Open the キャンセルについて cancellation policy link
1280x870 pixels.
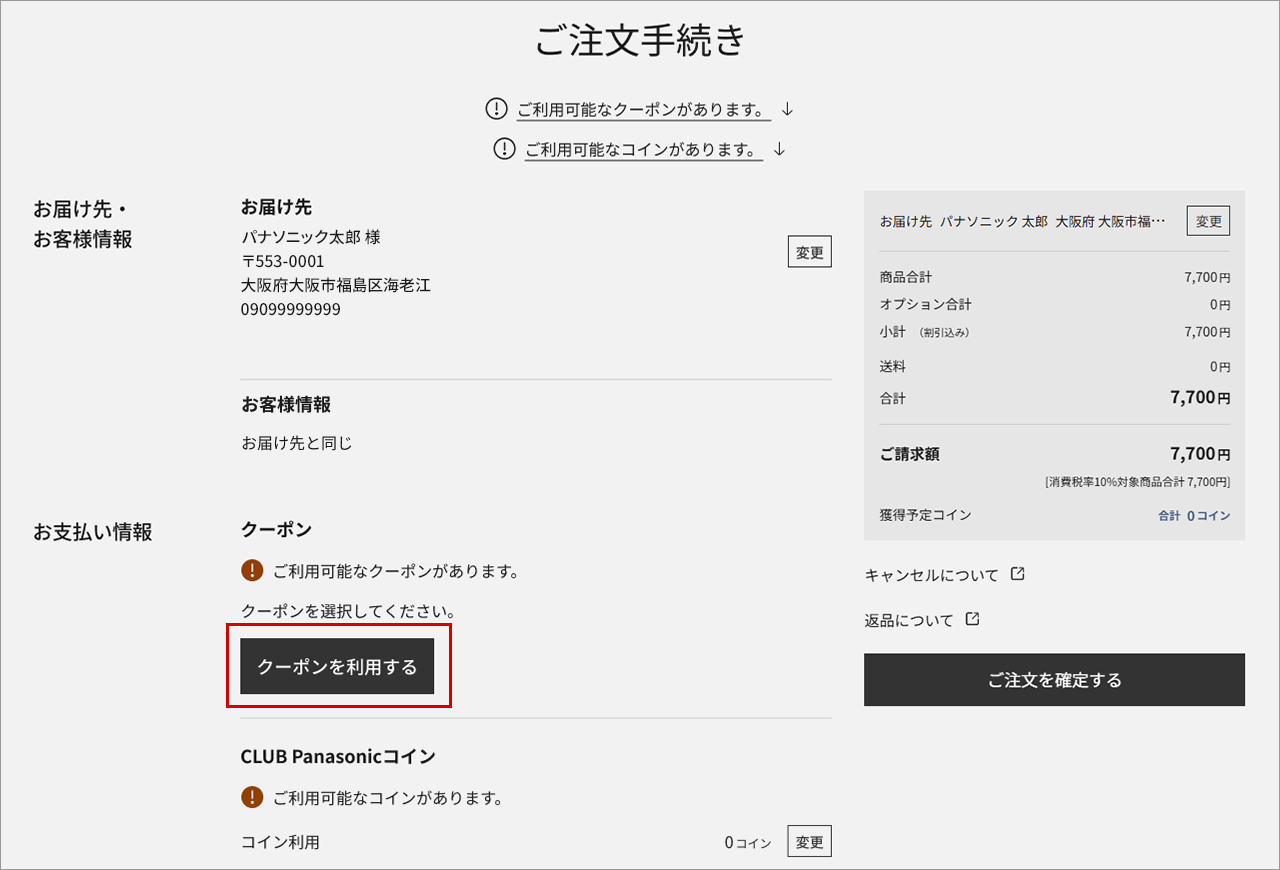click(931, 574)
